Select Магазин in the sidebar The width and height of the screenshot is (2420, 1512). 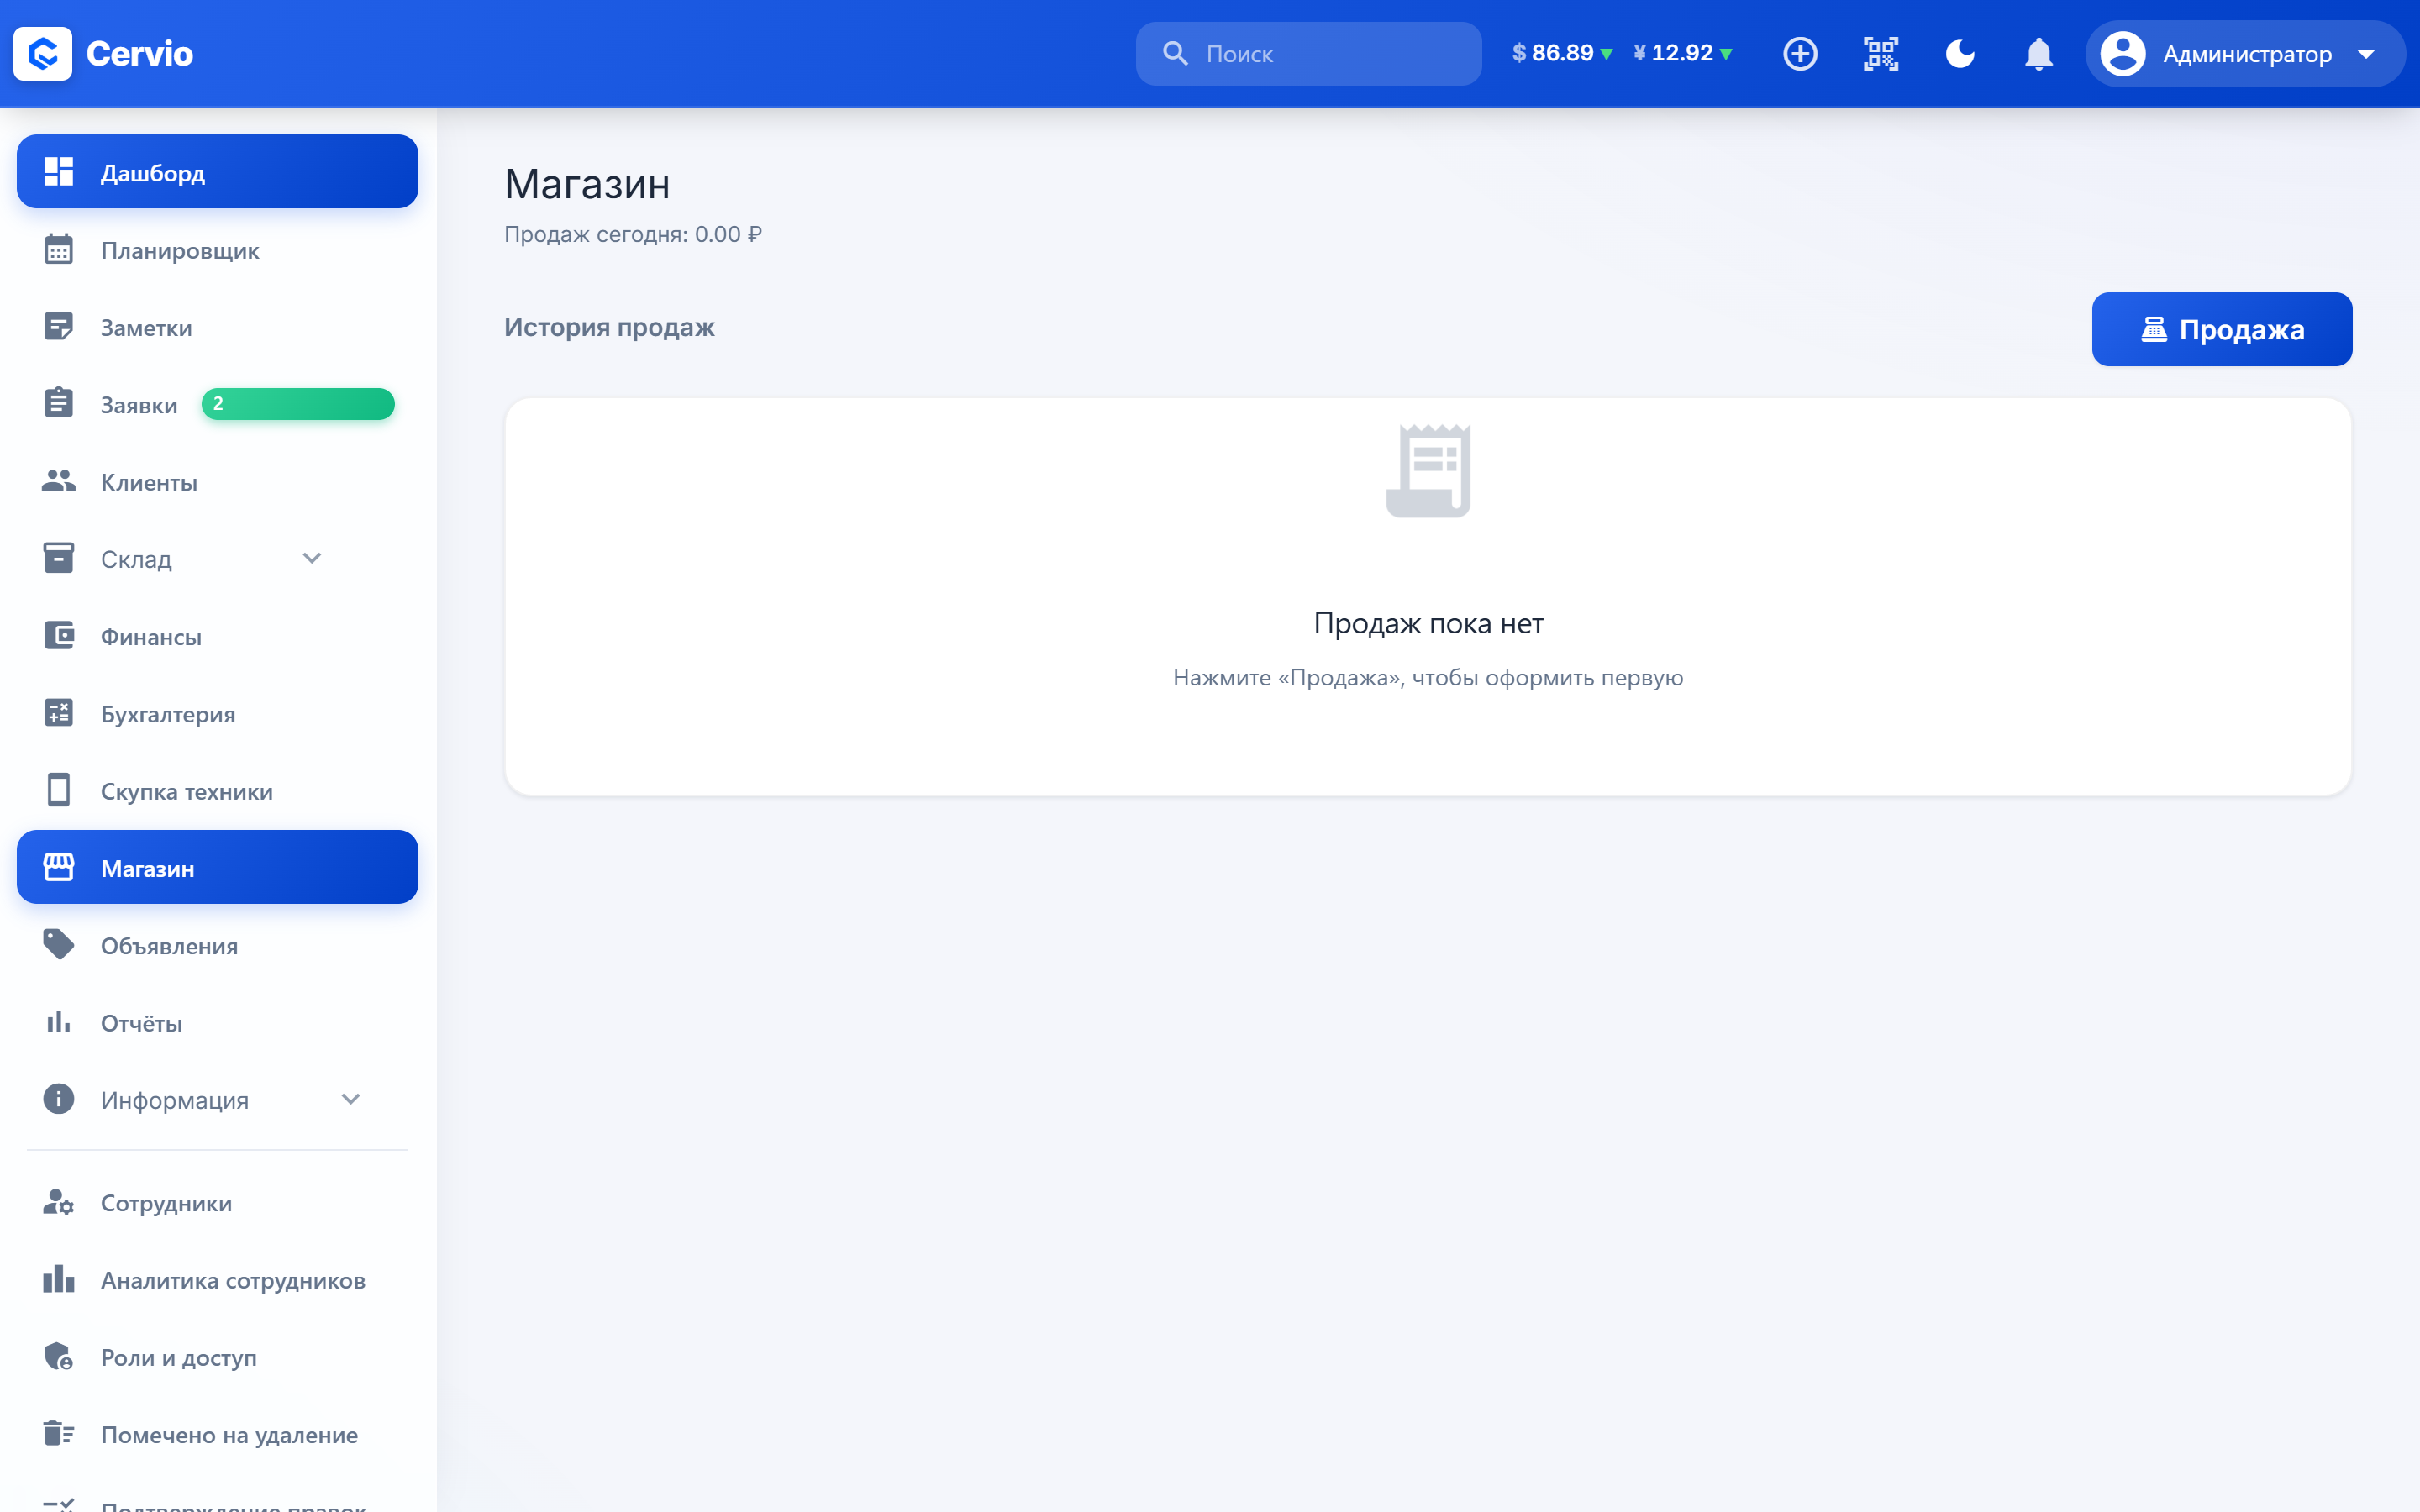(x=217, y=867)
